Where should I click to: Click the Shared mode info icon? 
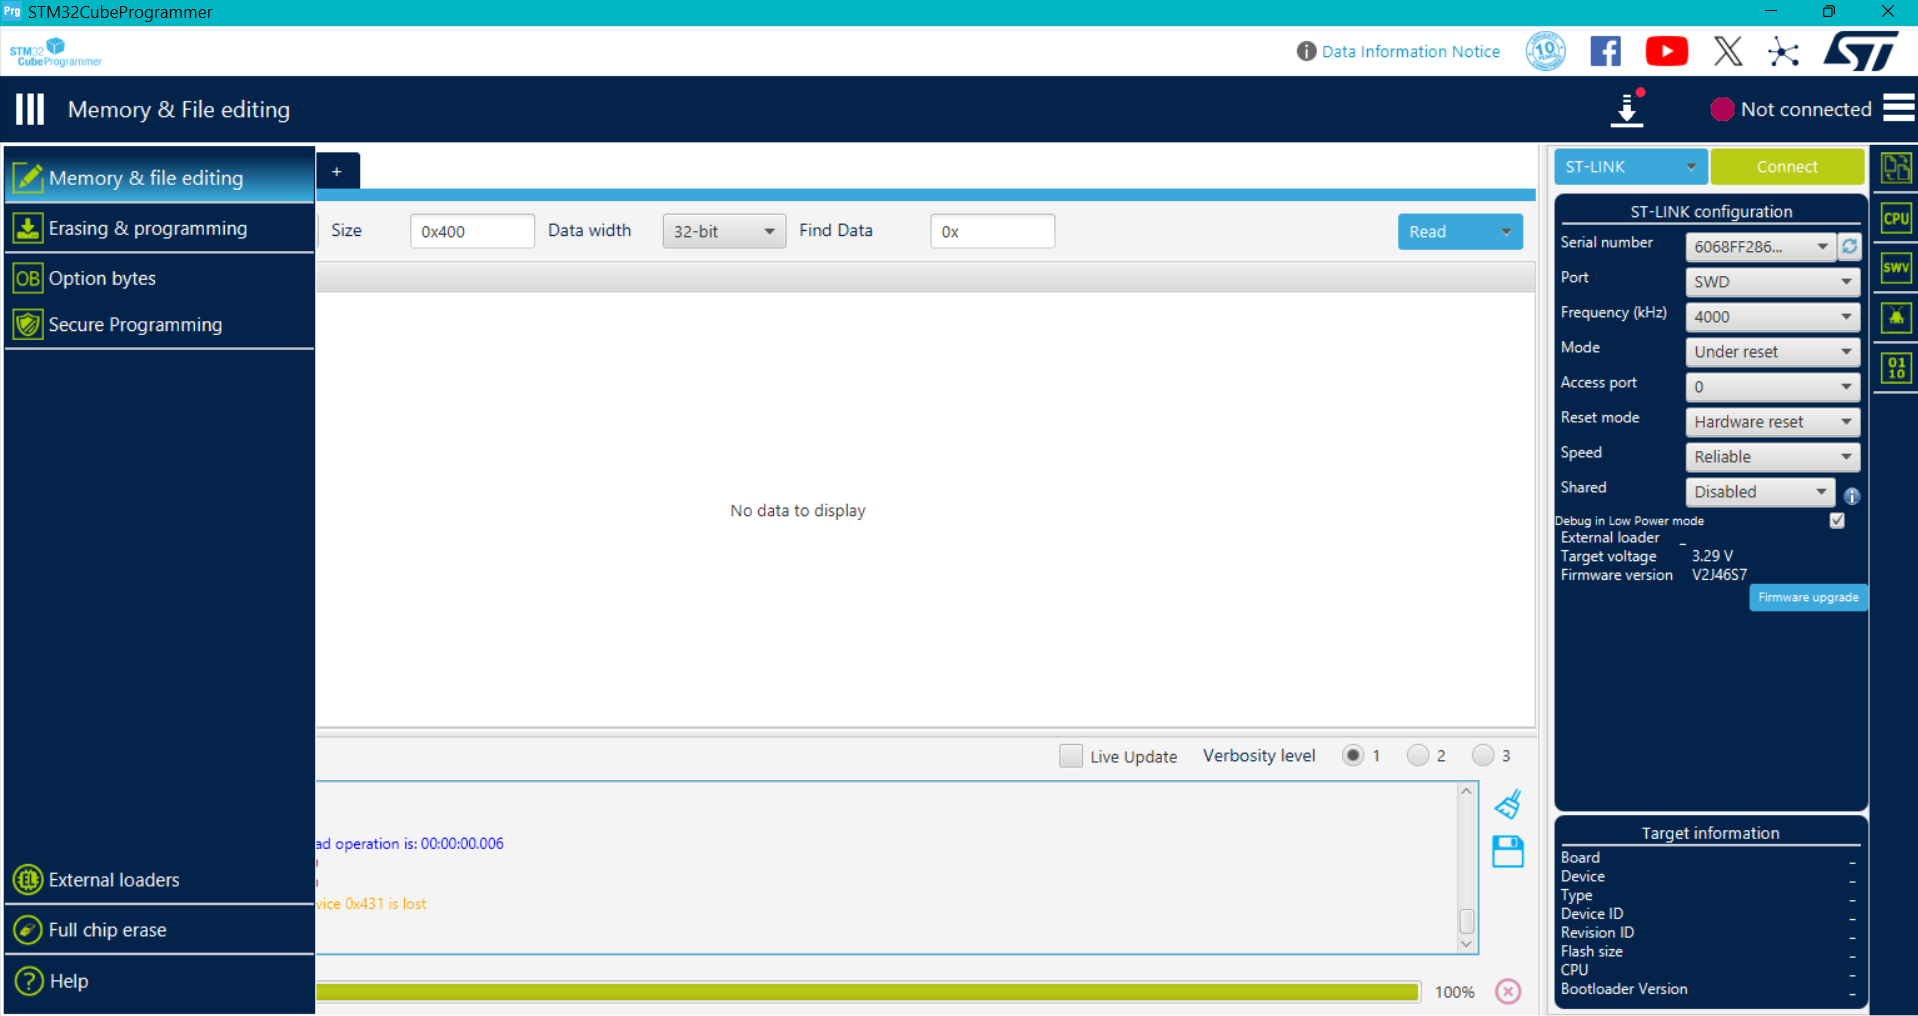1852,496
